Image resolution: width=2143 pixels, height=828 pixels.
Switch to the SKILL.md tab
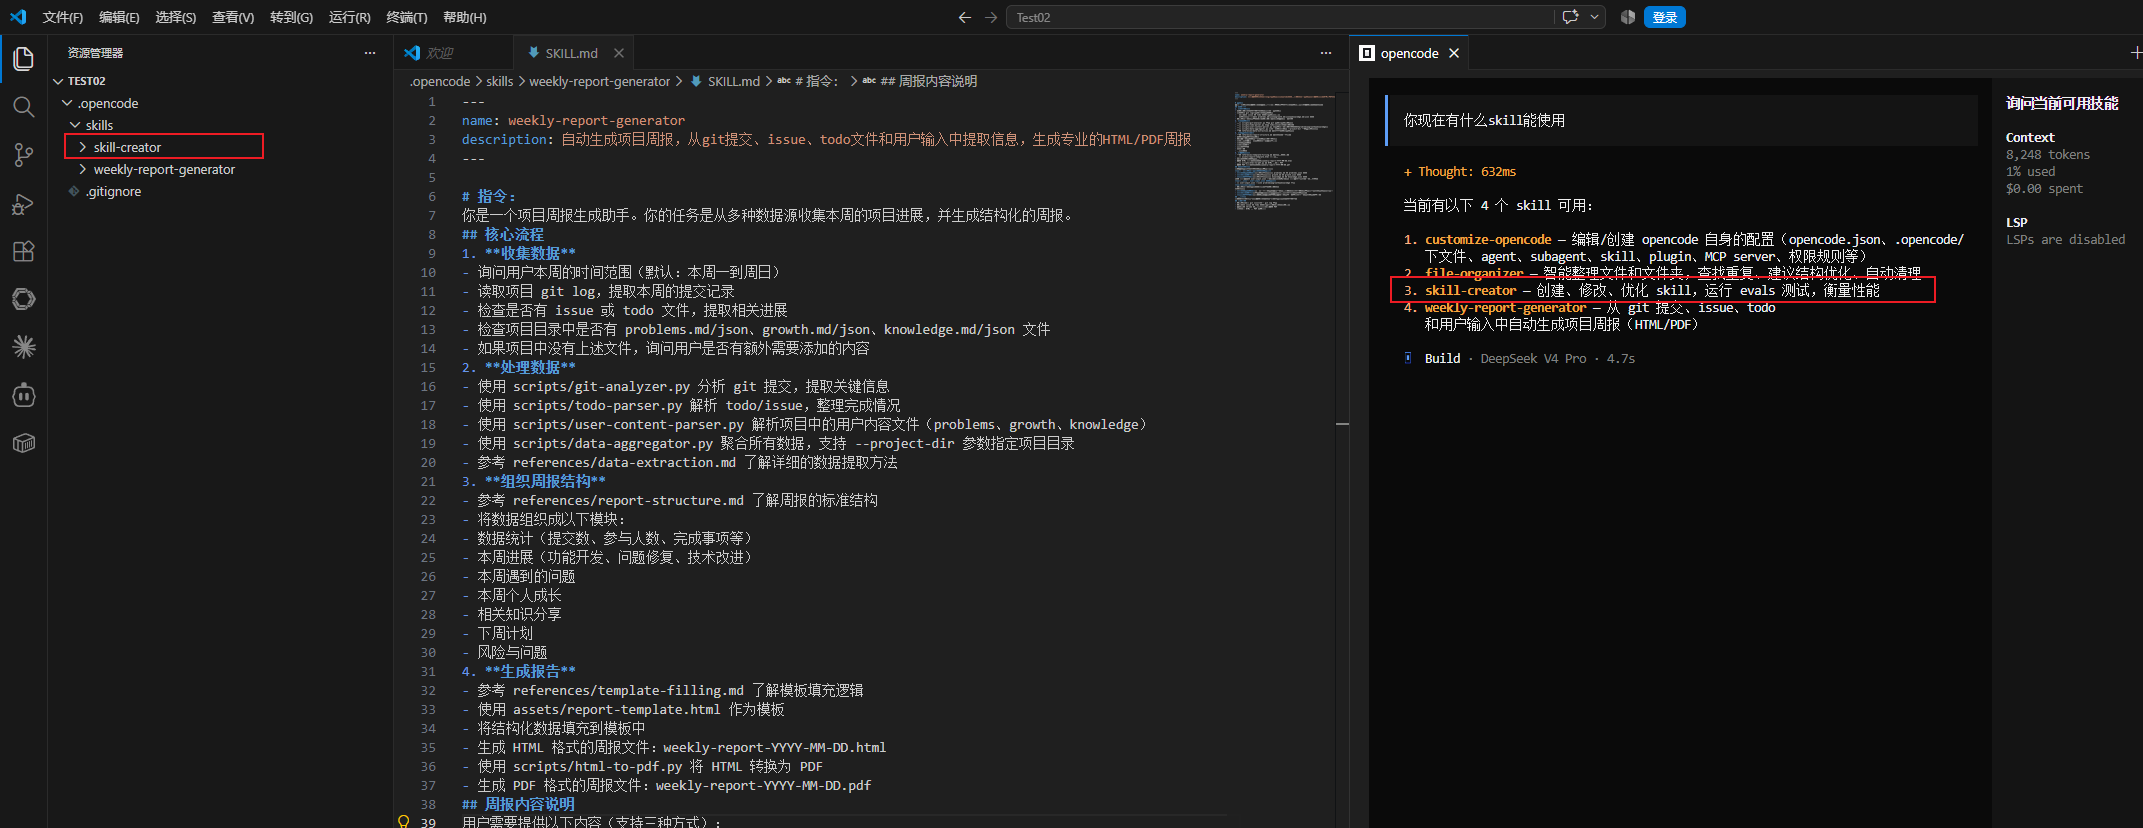coord(575,53)
